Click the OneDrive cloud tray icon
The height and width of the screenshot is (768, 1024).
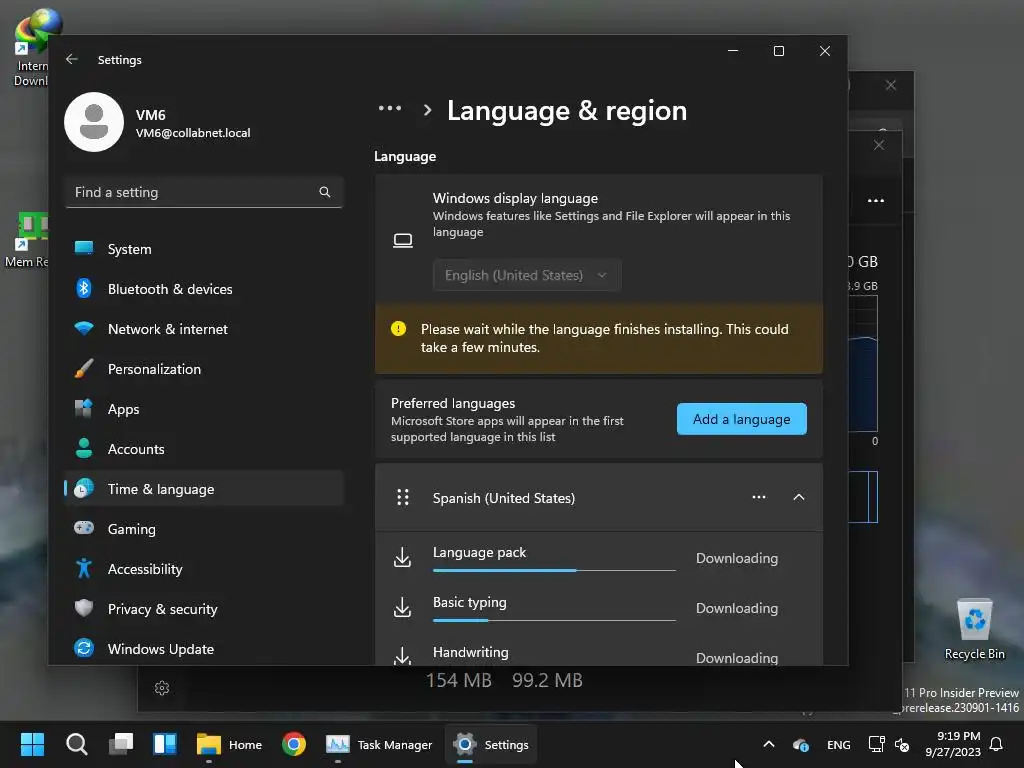(801, 744)
